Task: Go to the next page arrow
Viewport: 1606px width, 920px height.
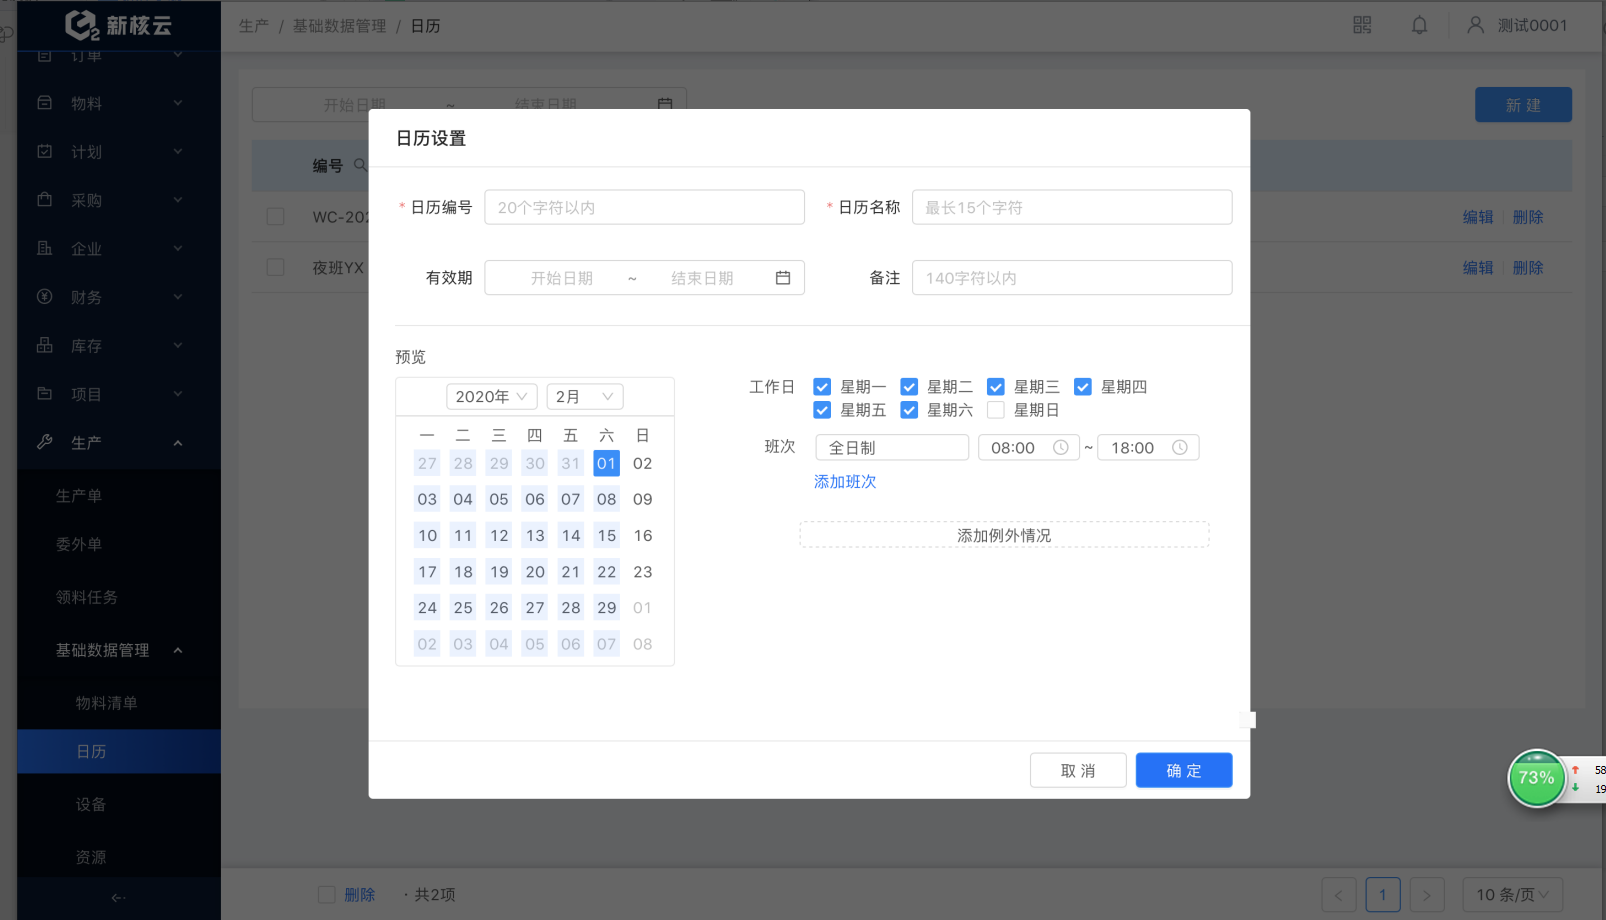Action: coord(1427,895)
